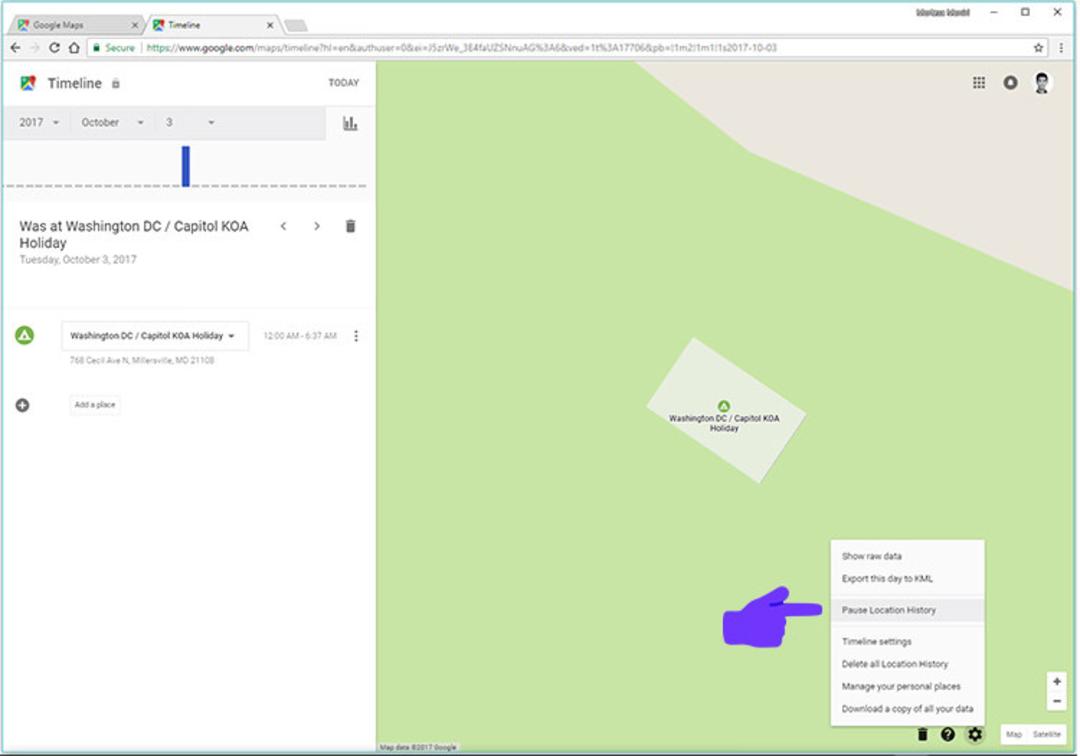Open the Washington DC / Capitol KOA Holiday place dropdown

154,336
